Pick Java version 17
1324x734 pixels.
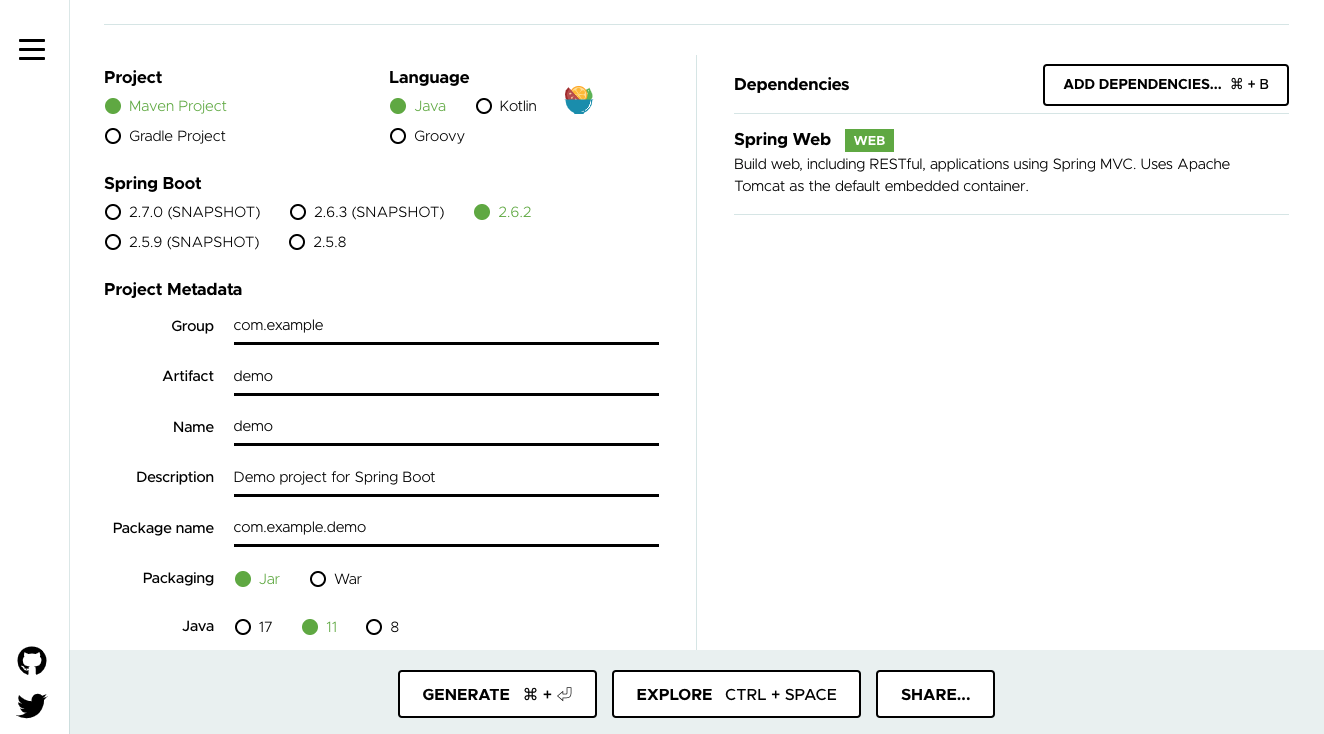253,627
